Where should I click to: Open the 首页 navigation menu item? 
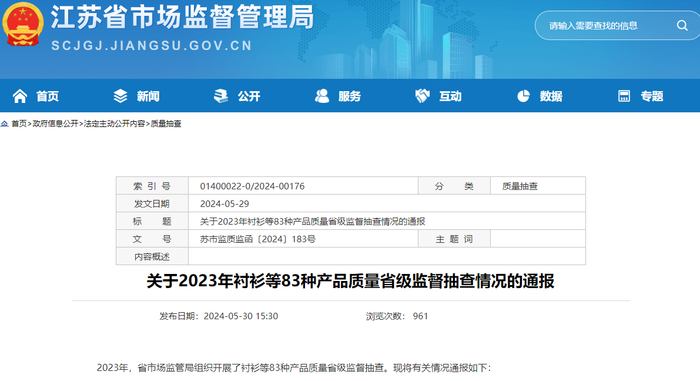click(x=47, y=96)
